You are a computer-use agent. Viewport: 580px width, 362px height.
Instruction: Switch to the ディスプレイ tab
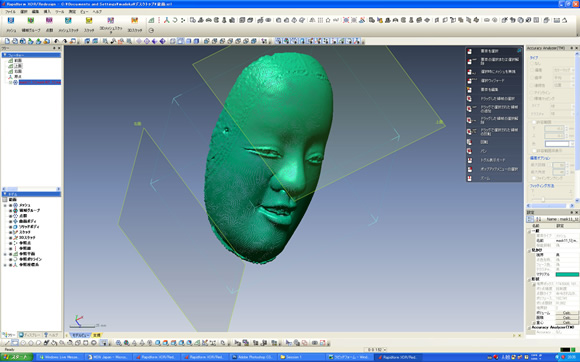pos(30,335)
